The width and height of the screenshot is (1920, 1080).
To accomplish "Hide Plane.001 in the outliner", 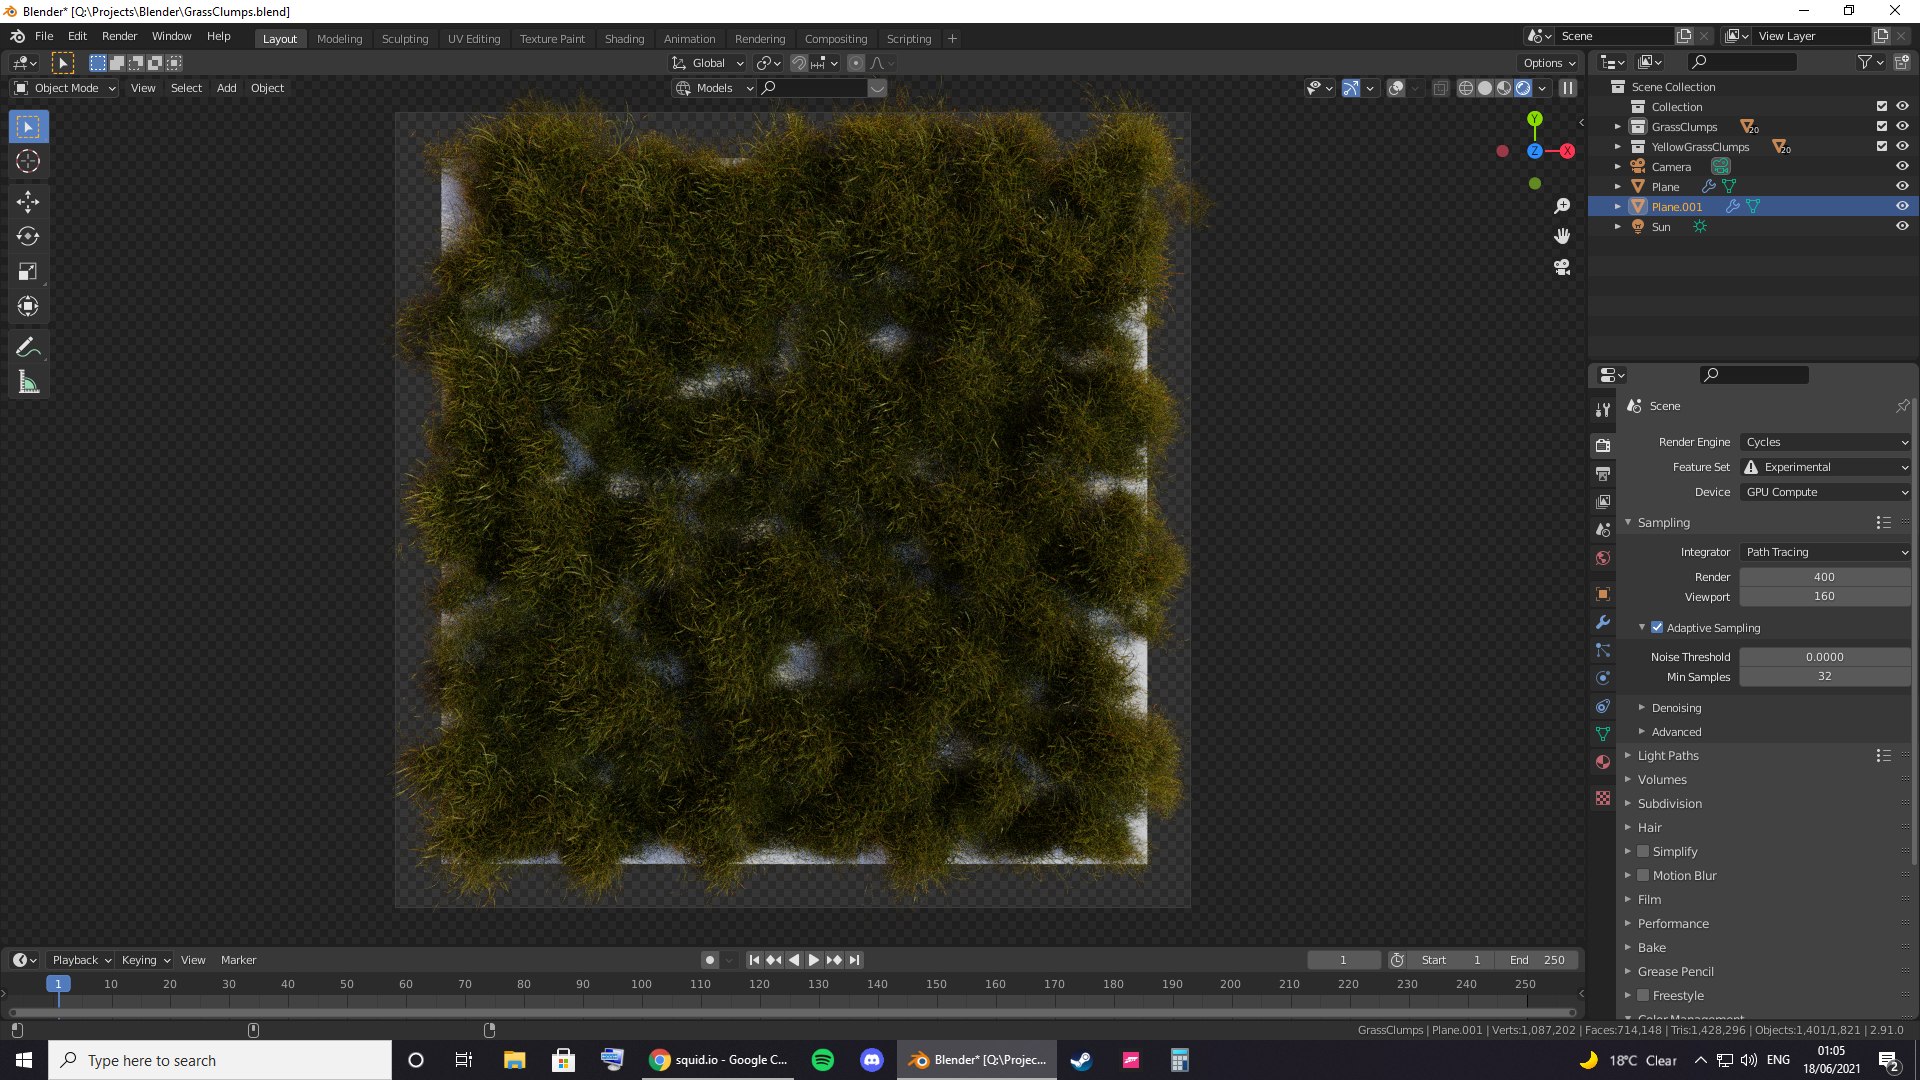I will 1902,206.
